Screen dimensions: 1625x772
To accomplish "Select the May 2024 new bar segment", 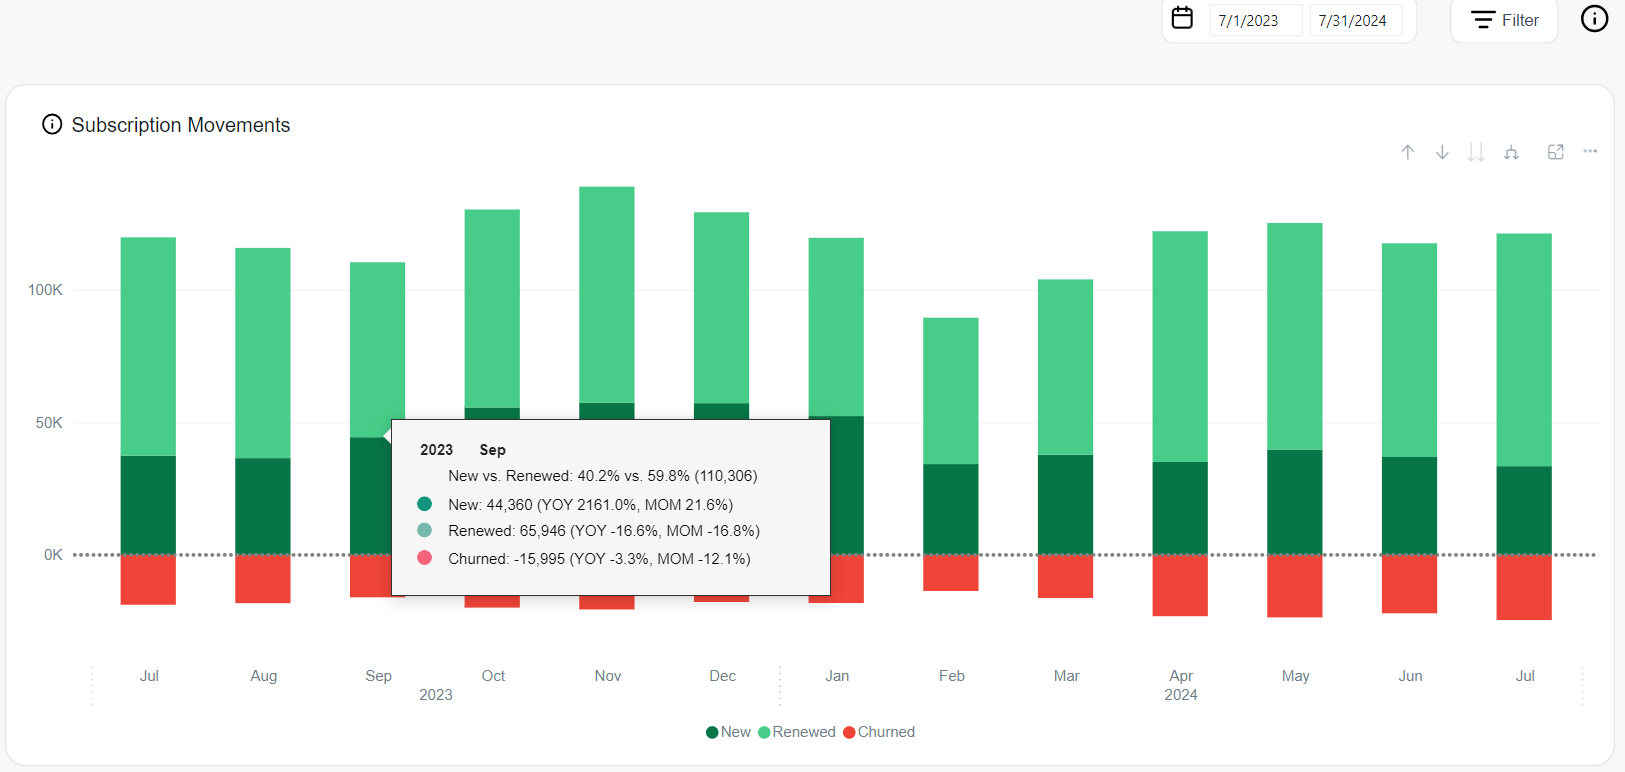I will click(1295, 502).
